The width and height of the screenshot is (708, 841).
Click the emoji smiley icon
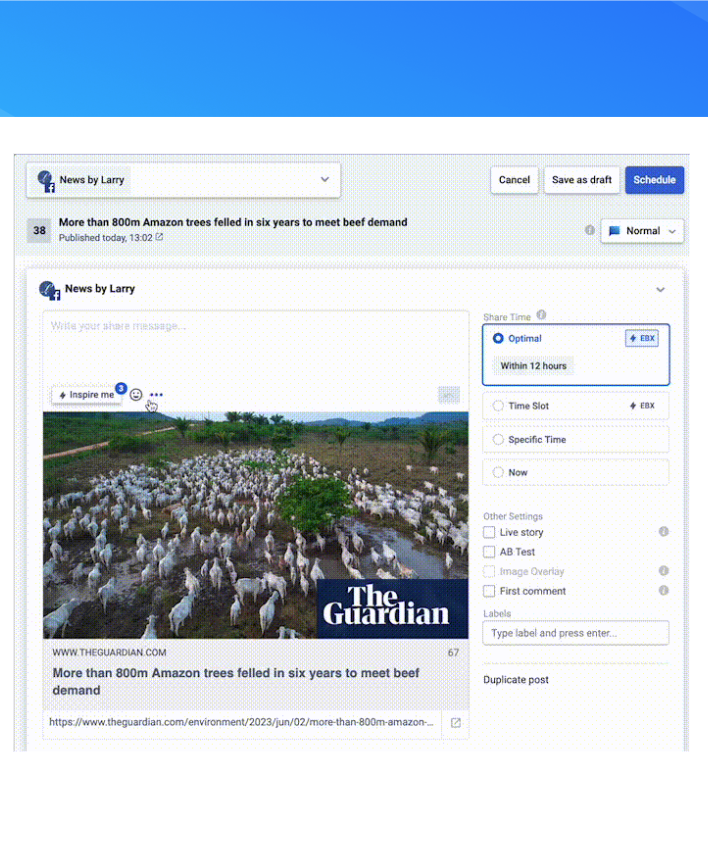(x=136, y=395)
